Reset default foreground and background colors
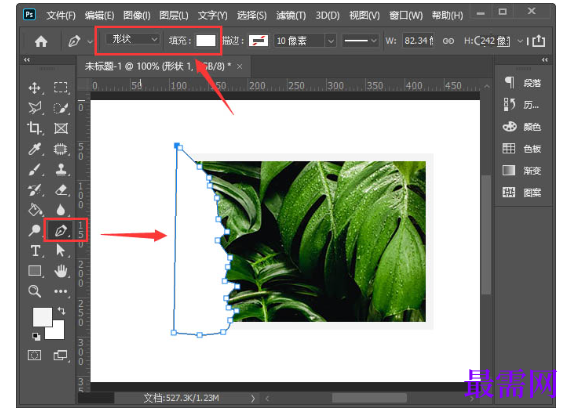 click(36, 336)
